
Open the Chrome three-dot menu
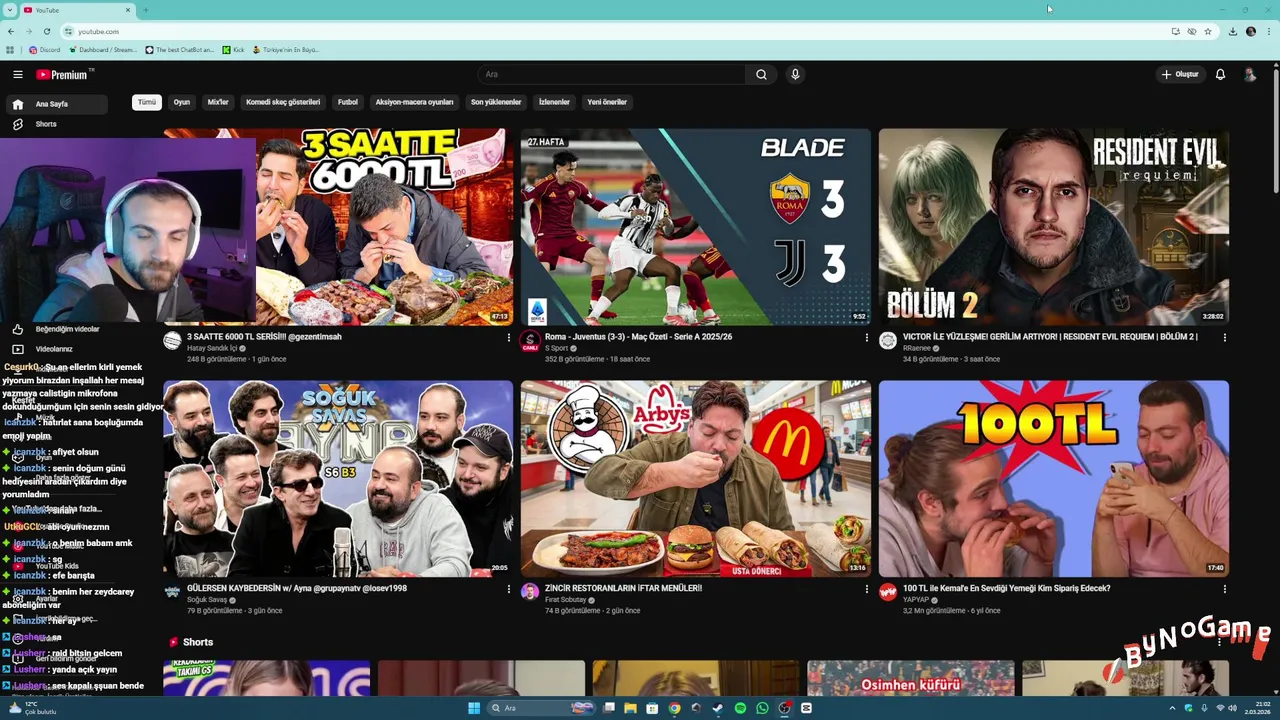pyautogui.click(x=1268, y=31)
